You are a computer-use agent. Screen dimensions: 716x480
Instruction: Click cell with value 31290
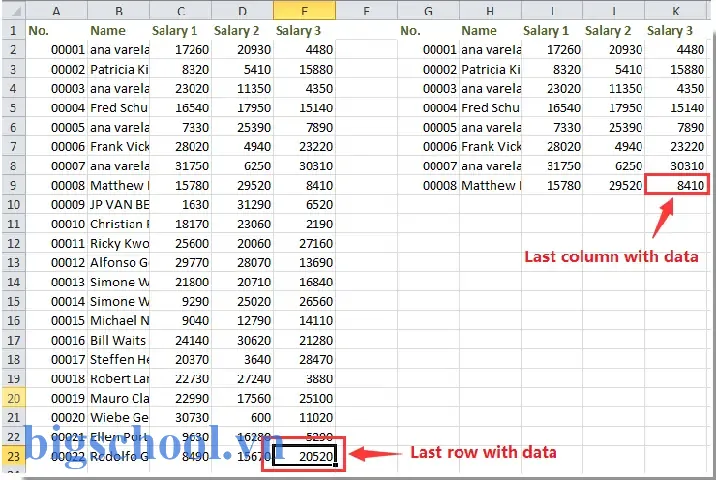point(242,205)
